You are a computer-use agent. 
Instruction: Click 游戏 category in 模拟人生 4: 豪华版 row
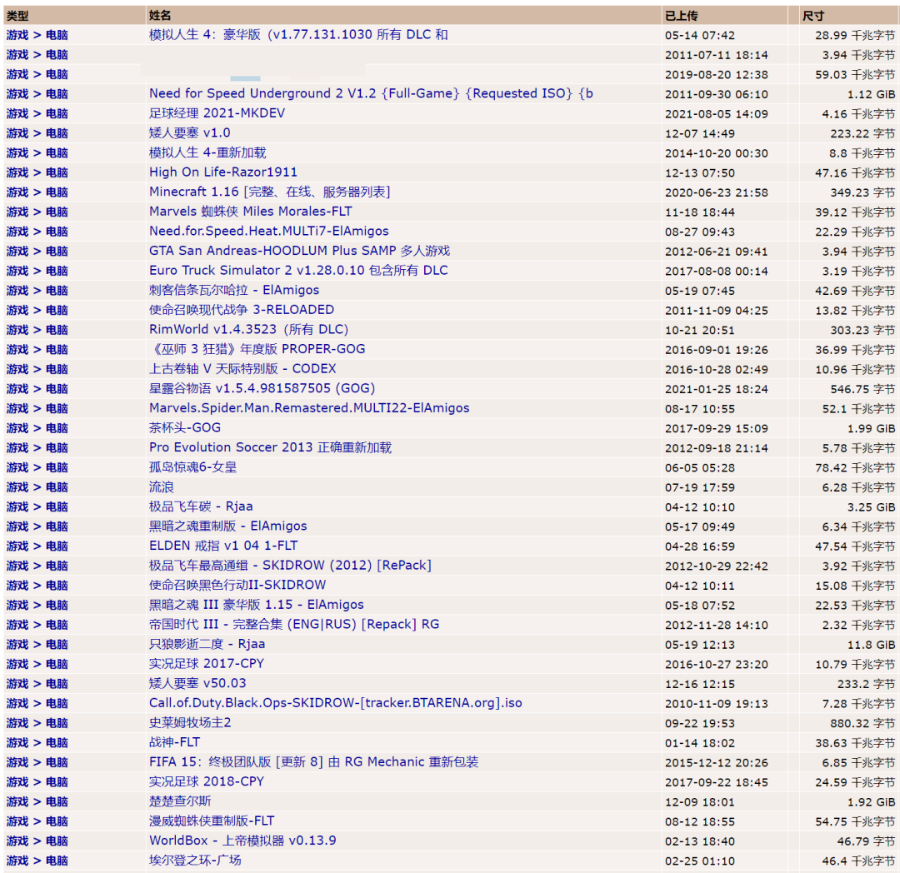coord(17,35)
